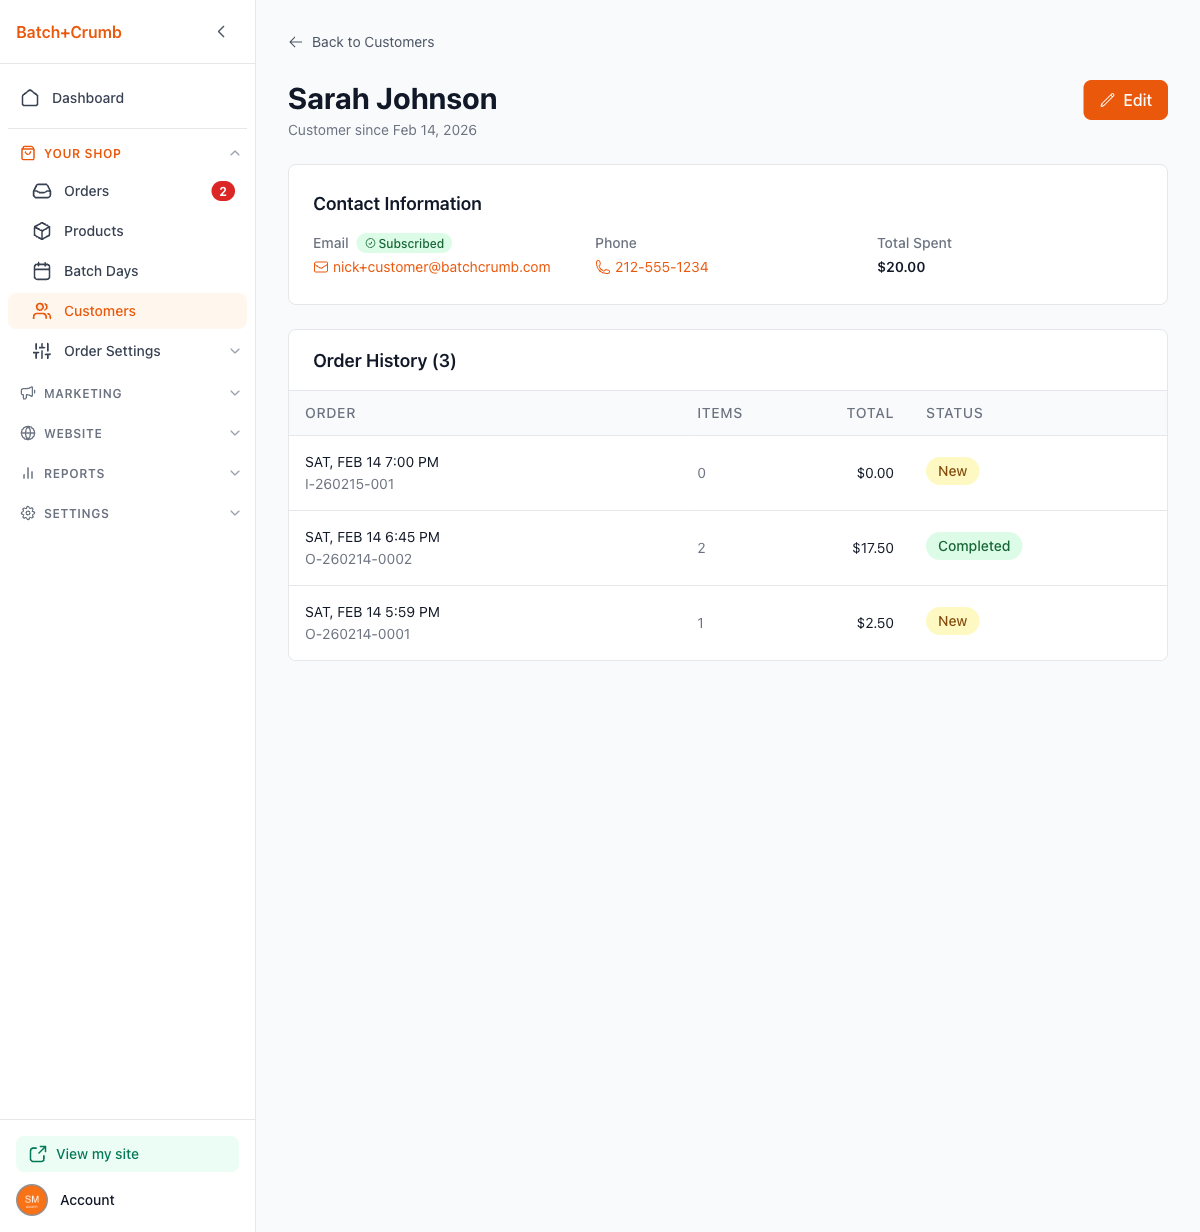Expand the Settings section

(235, 513)
